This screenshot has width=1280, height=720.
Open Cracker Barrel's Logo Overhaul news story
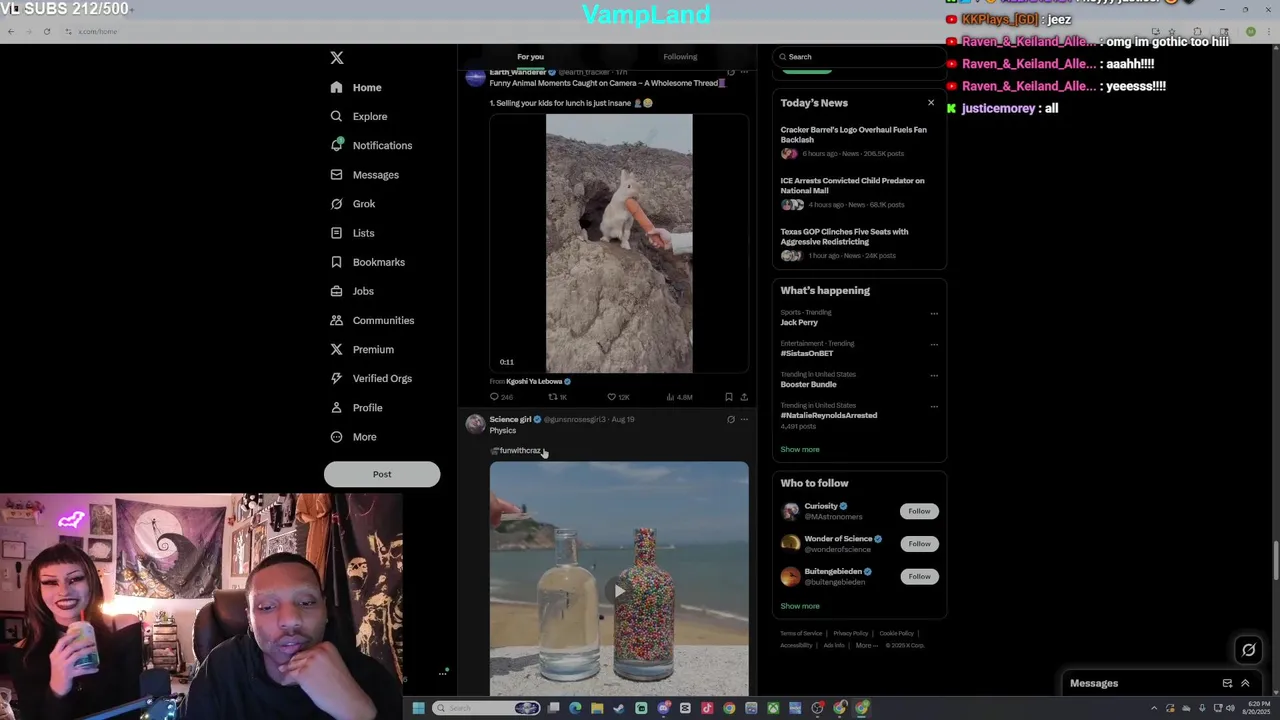click(856, 135)
